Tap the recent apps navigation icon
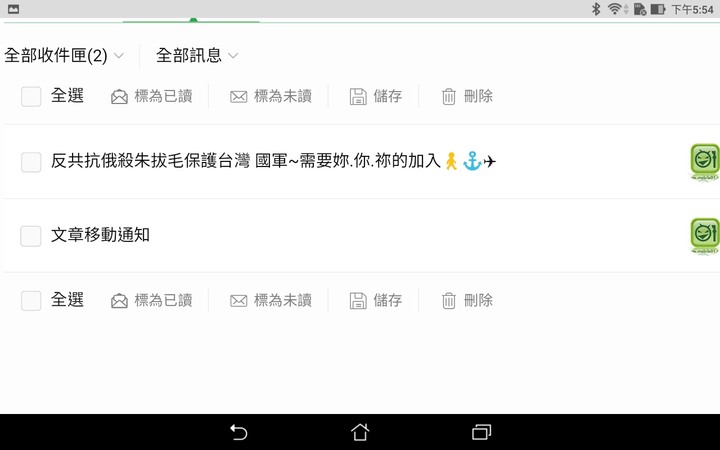The width and height of the screenshot is (720, 450). pyautogui.click(x=481, y=432)
